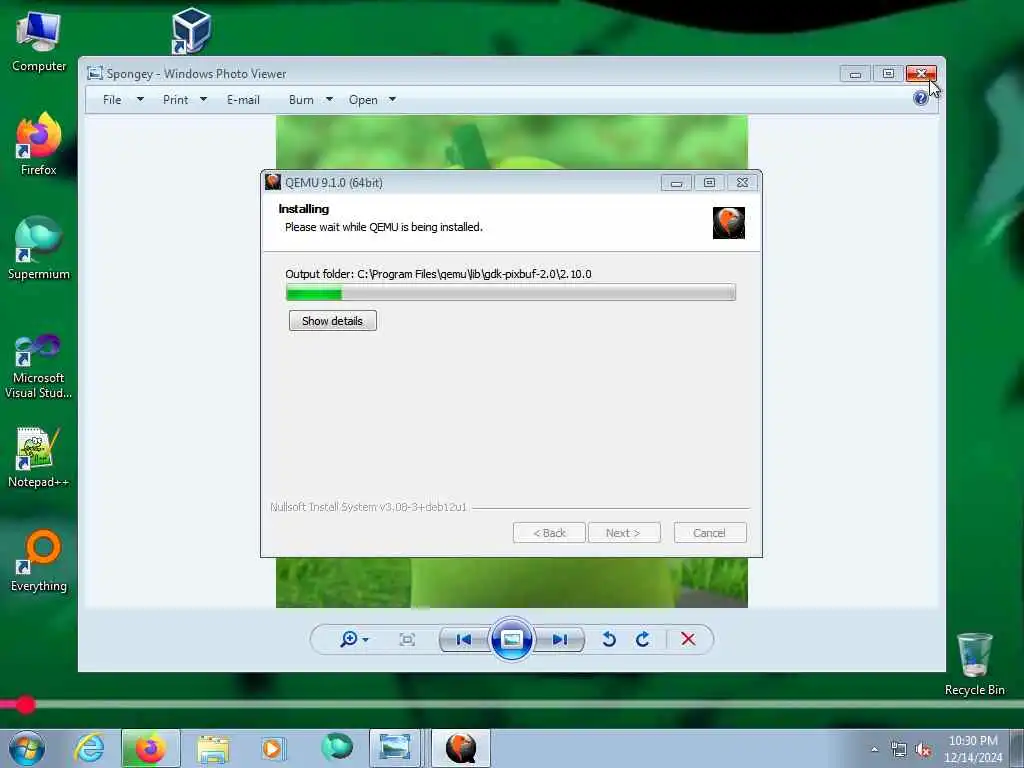The height and width of the screenshot is (768, 1024).
Task: Click the network tray icon
Action: [x=899, y=749]
